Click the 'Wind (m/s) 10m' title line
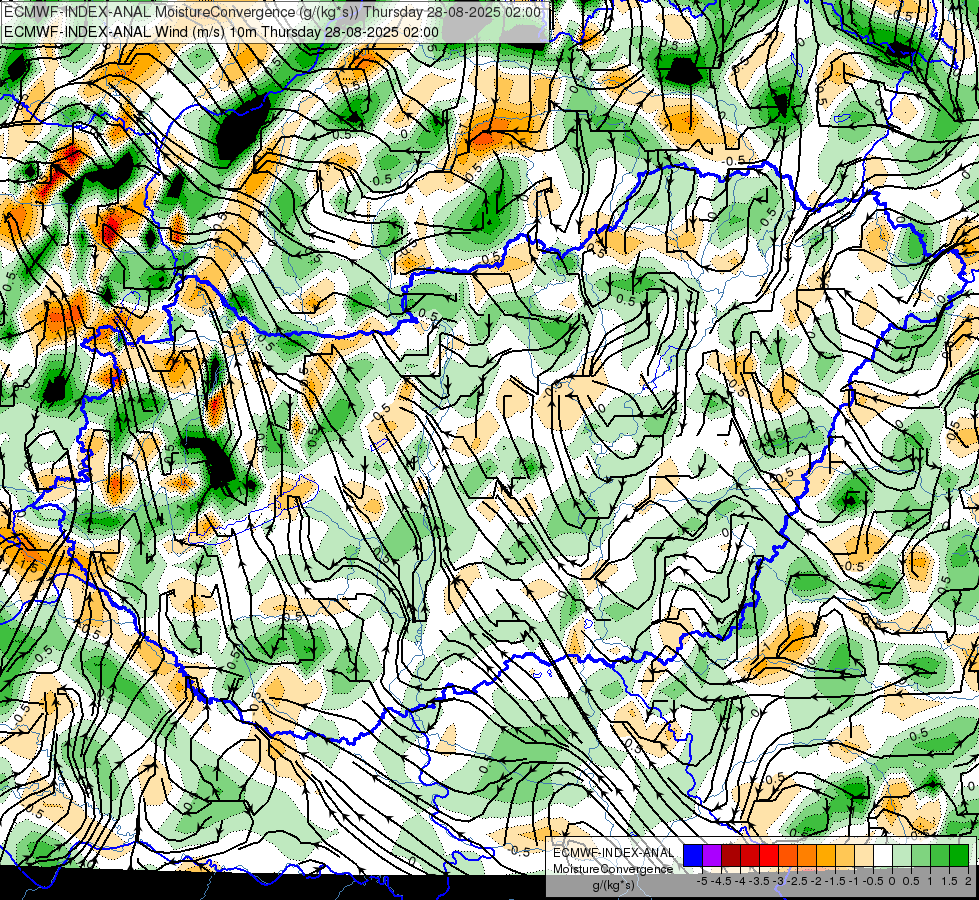The height and width of the screenshot is (900, 979). click(221, 32)
